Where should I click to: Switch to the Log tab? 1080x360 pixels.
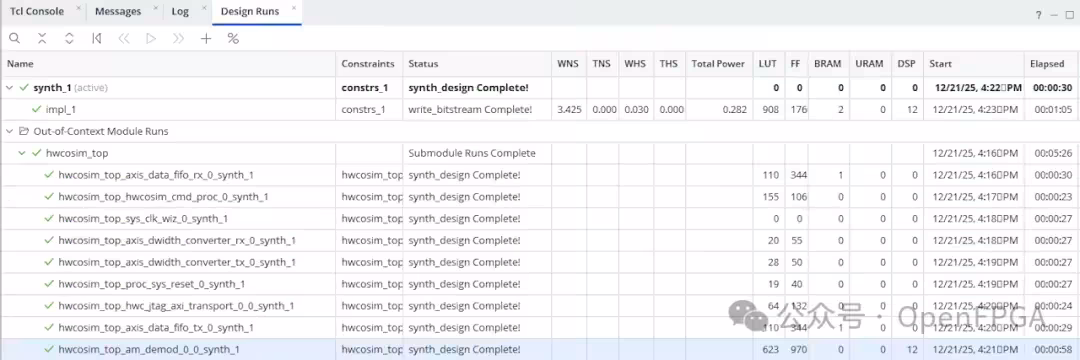click(180, 12)
